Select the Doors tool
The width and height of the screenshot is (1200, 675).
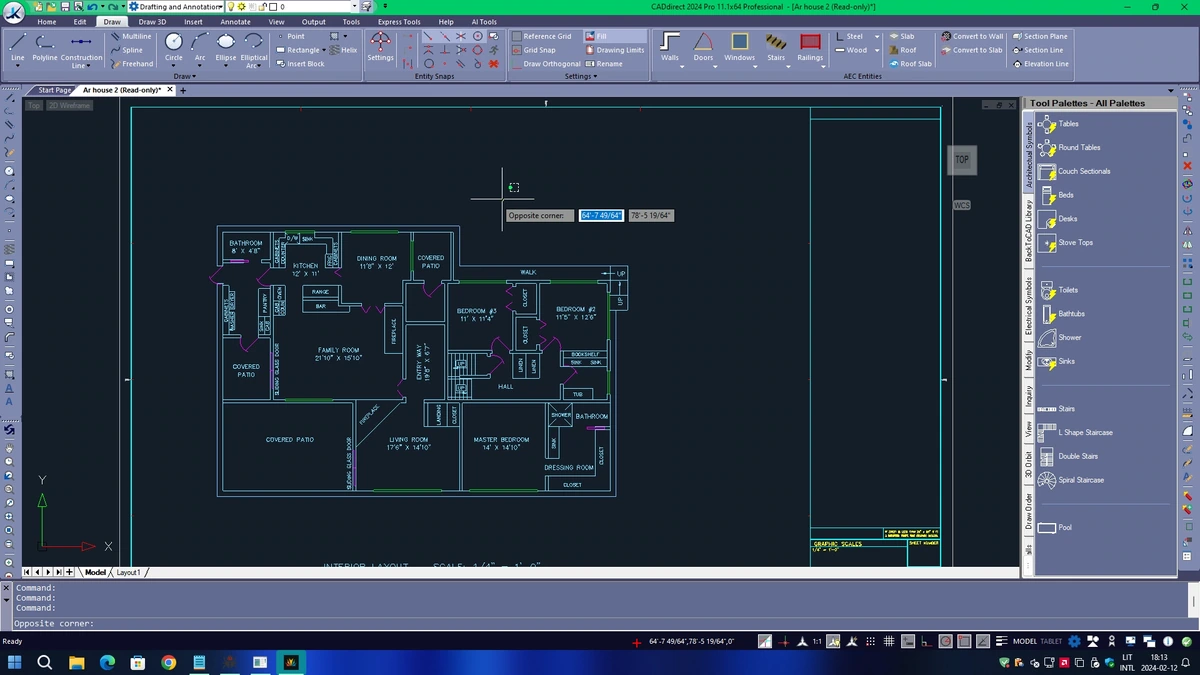click(704, 47)
